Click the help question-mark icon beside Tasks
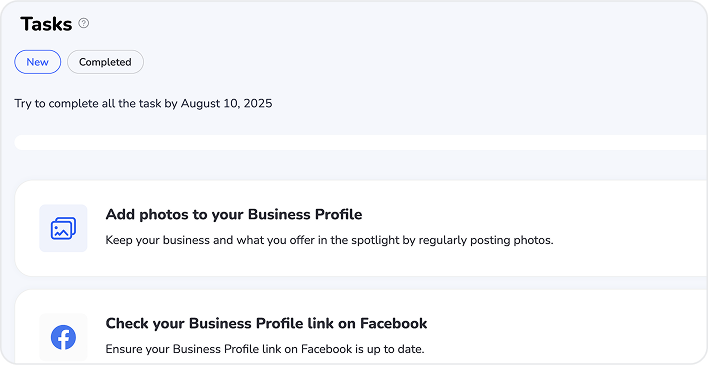 tap(84, 23)
